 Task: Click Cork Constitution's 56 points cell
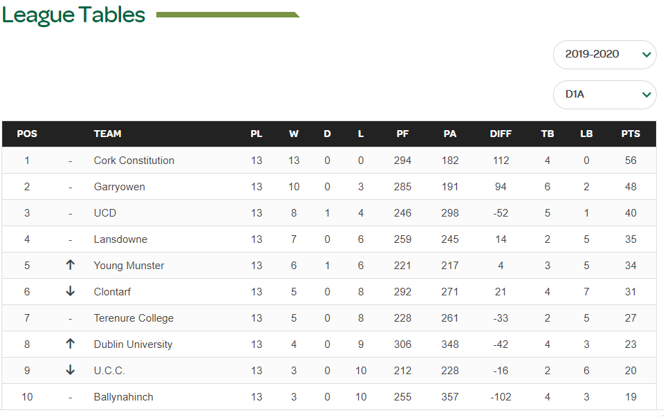(x=630, y=160)
